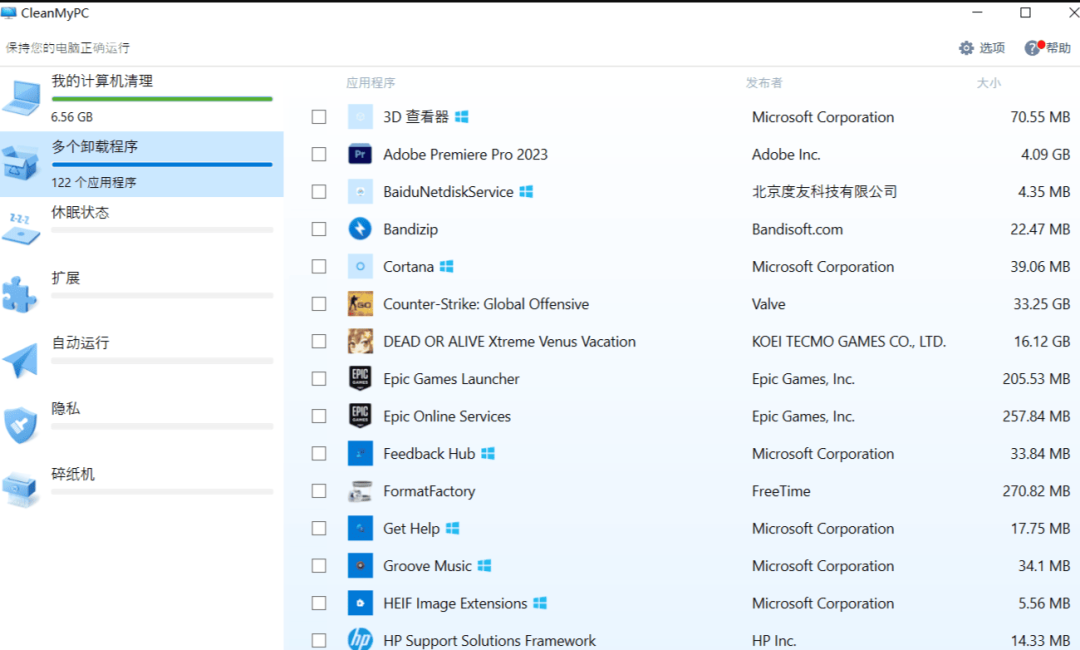Image resolution: width=1080 pixels, height=650 pixels.
Task: Check the BaiduNetdiskService checkbox
Action: coord(319,191)
